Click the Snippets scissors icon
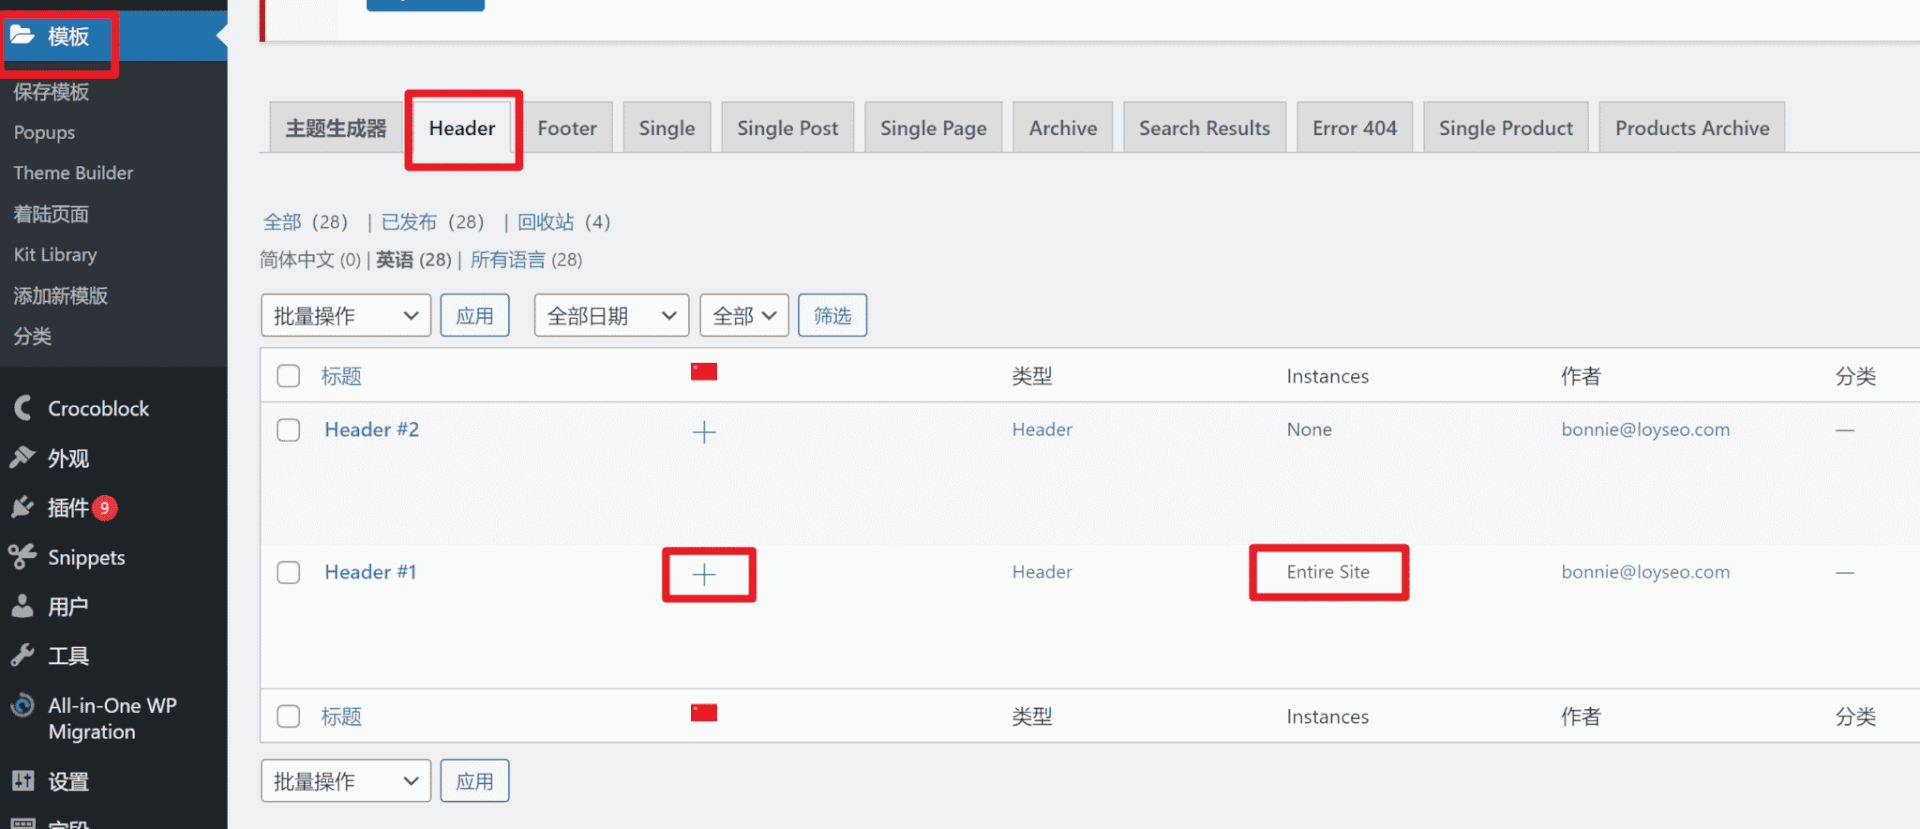 click(23, 557)
